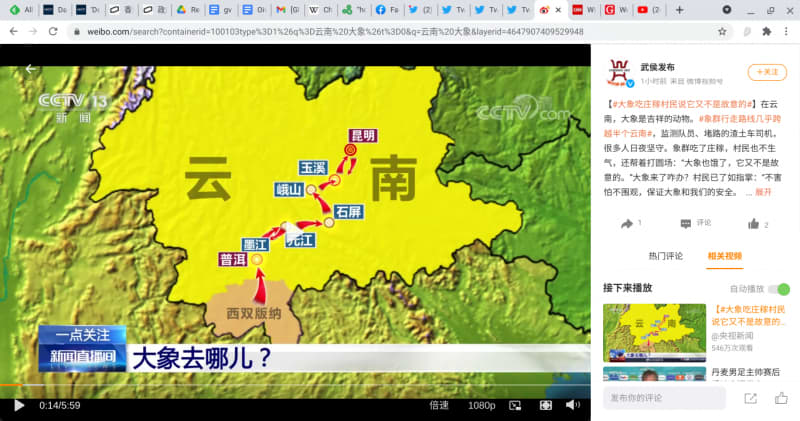Click the repost share arrow icon

627,224
